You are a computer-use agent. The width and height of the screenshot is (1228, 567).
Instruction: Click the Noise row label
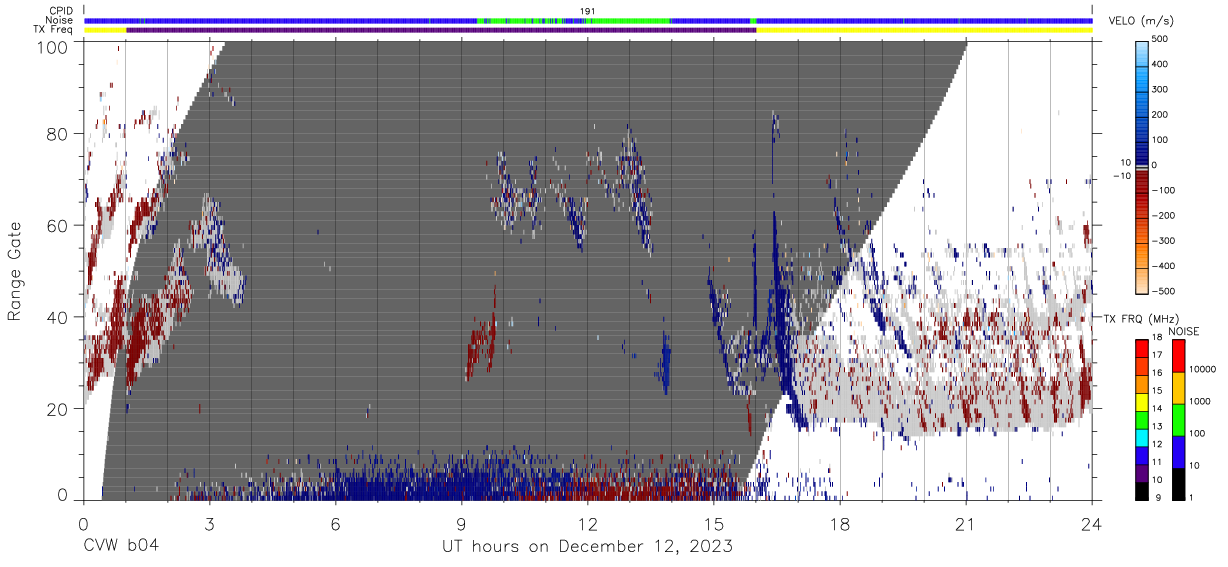[59, 20]
